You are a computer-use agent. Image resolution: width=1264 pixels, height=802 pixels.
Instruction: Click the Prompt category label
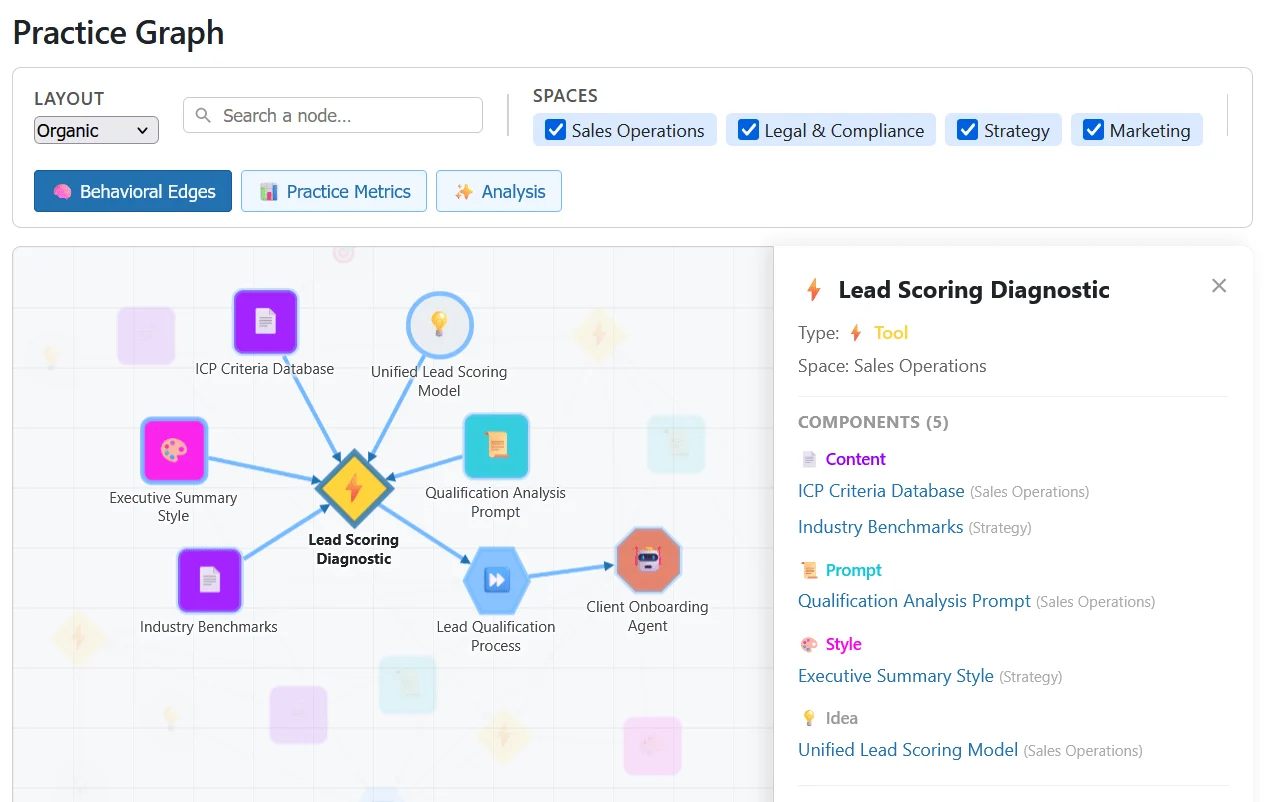coord(853,570)
